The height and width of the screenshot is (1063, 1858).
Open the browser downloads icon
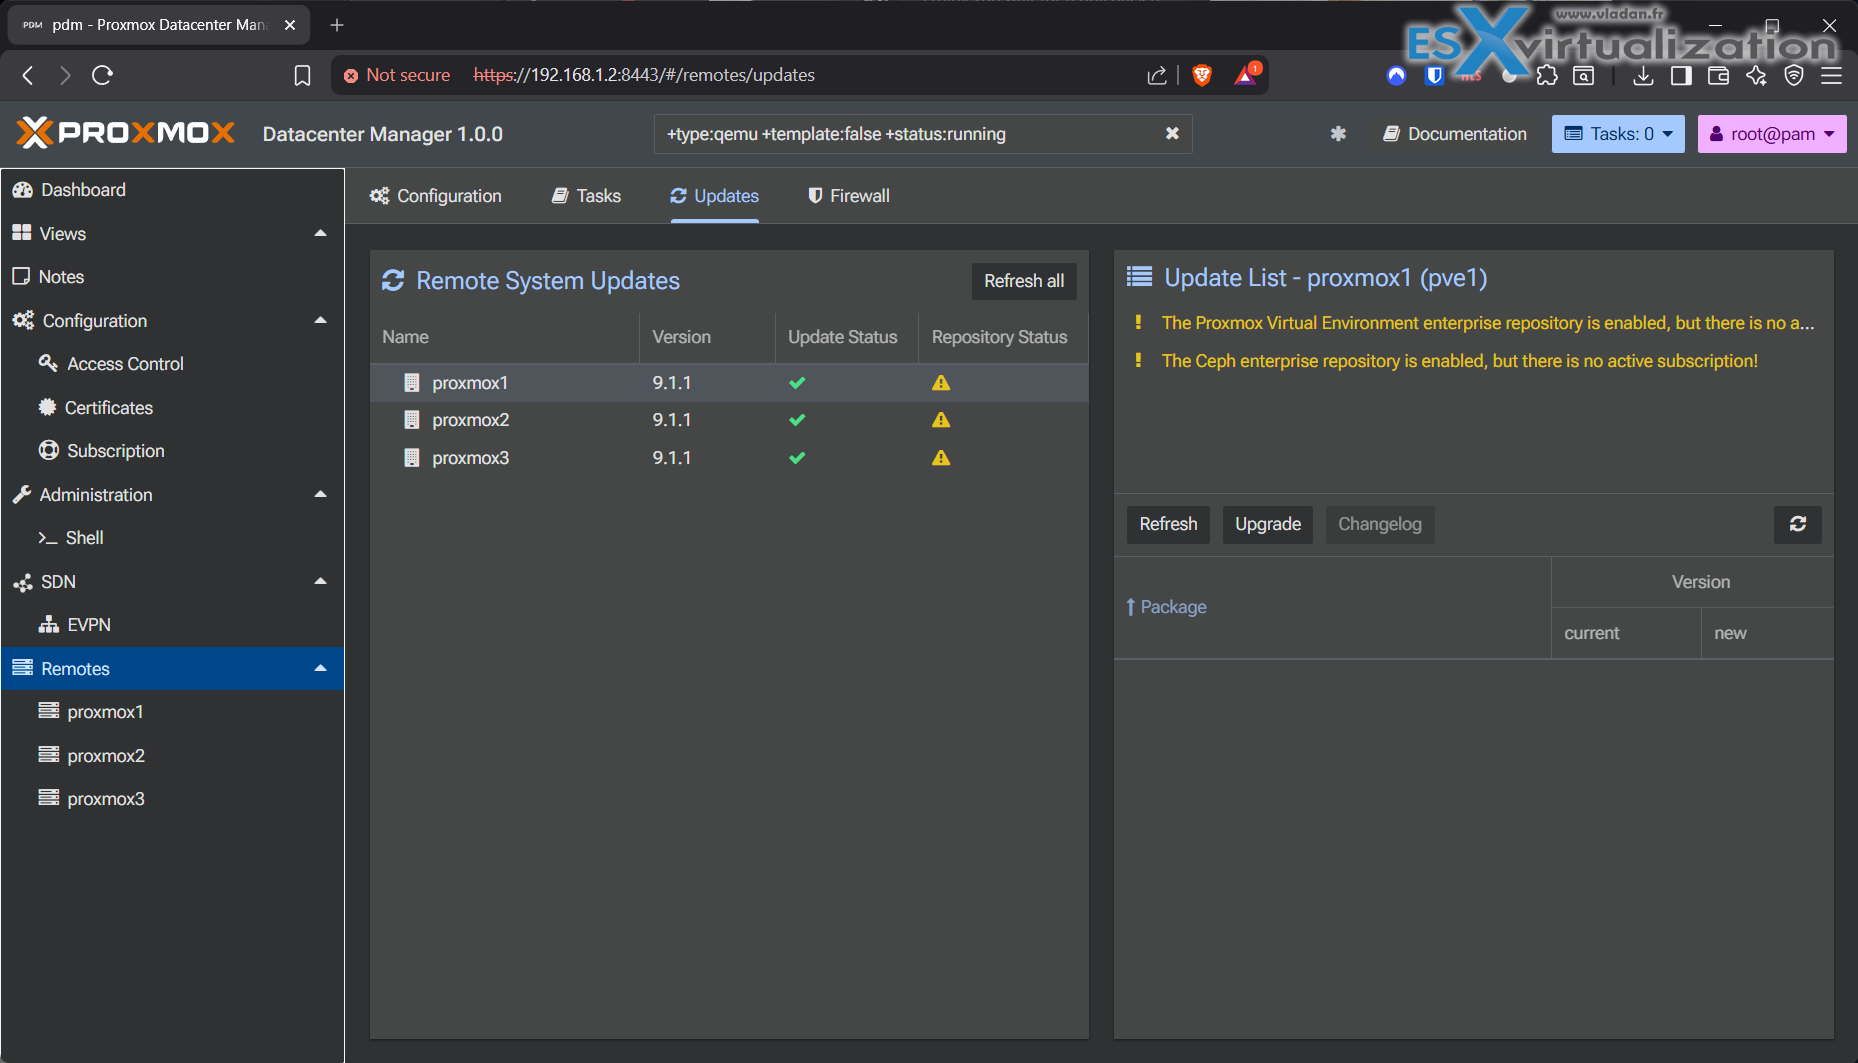click(x=1642, y=76)
